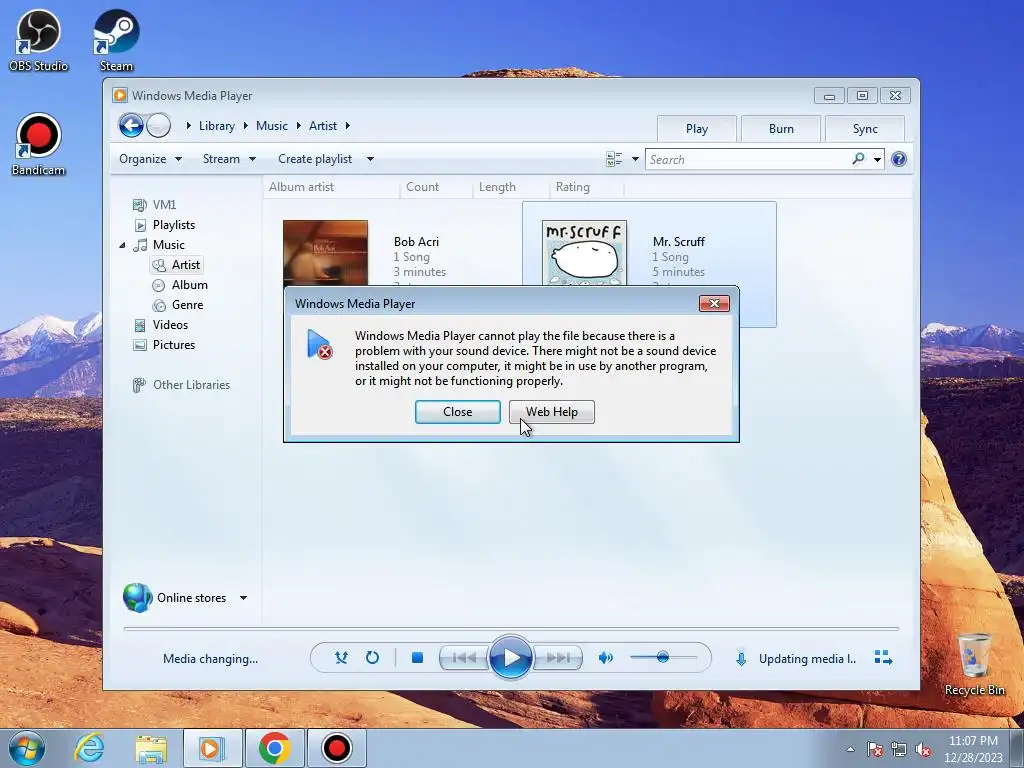Click Create playlist

point(315,159)
